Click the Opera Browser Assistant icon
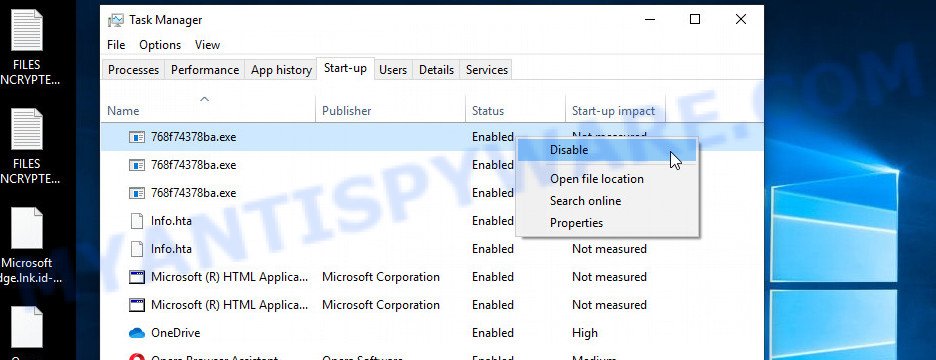The image size is (936, 360). (x=137, y=358)
